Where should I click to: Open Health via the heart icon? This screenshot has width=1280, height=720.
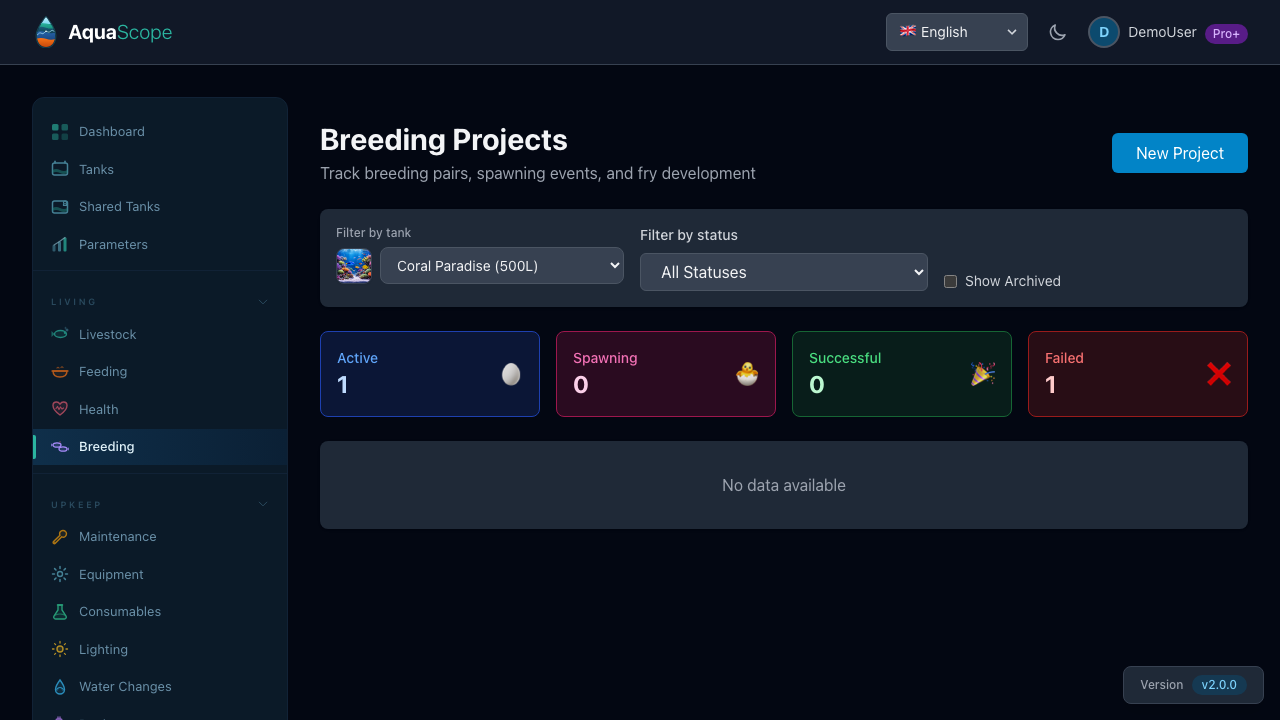(x=60, y=409)
